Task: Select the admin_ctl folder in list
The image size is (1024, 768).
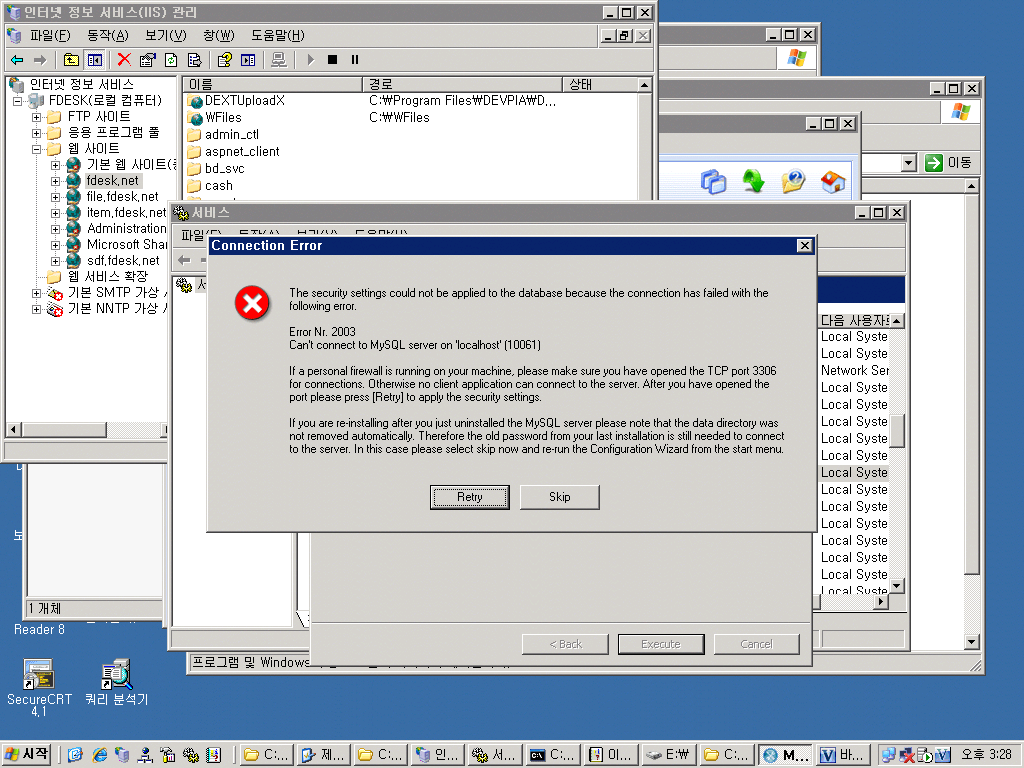Action: click(231, 134)
